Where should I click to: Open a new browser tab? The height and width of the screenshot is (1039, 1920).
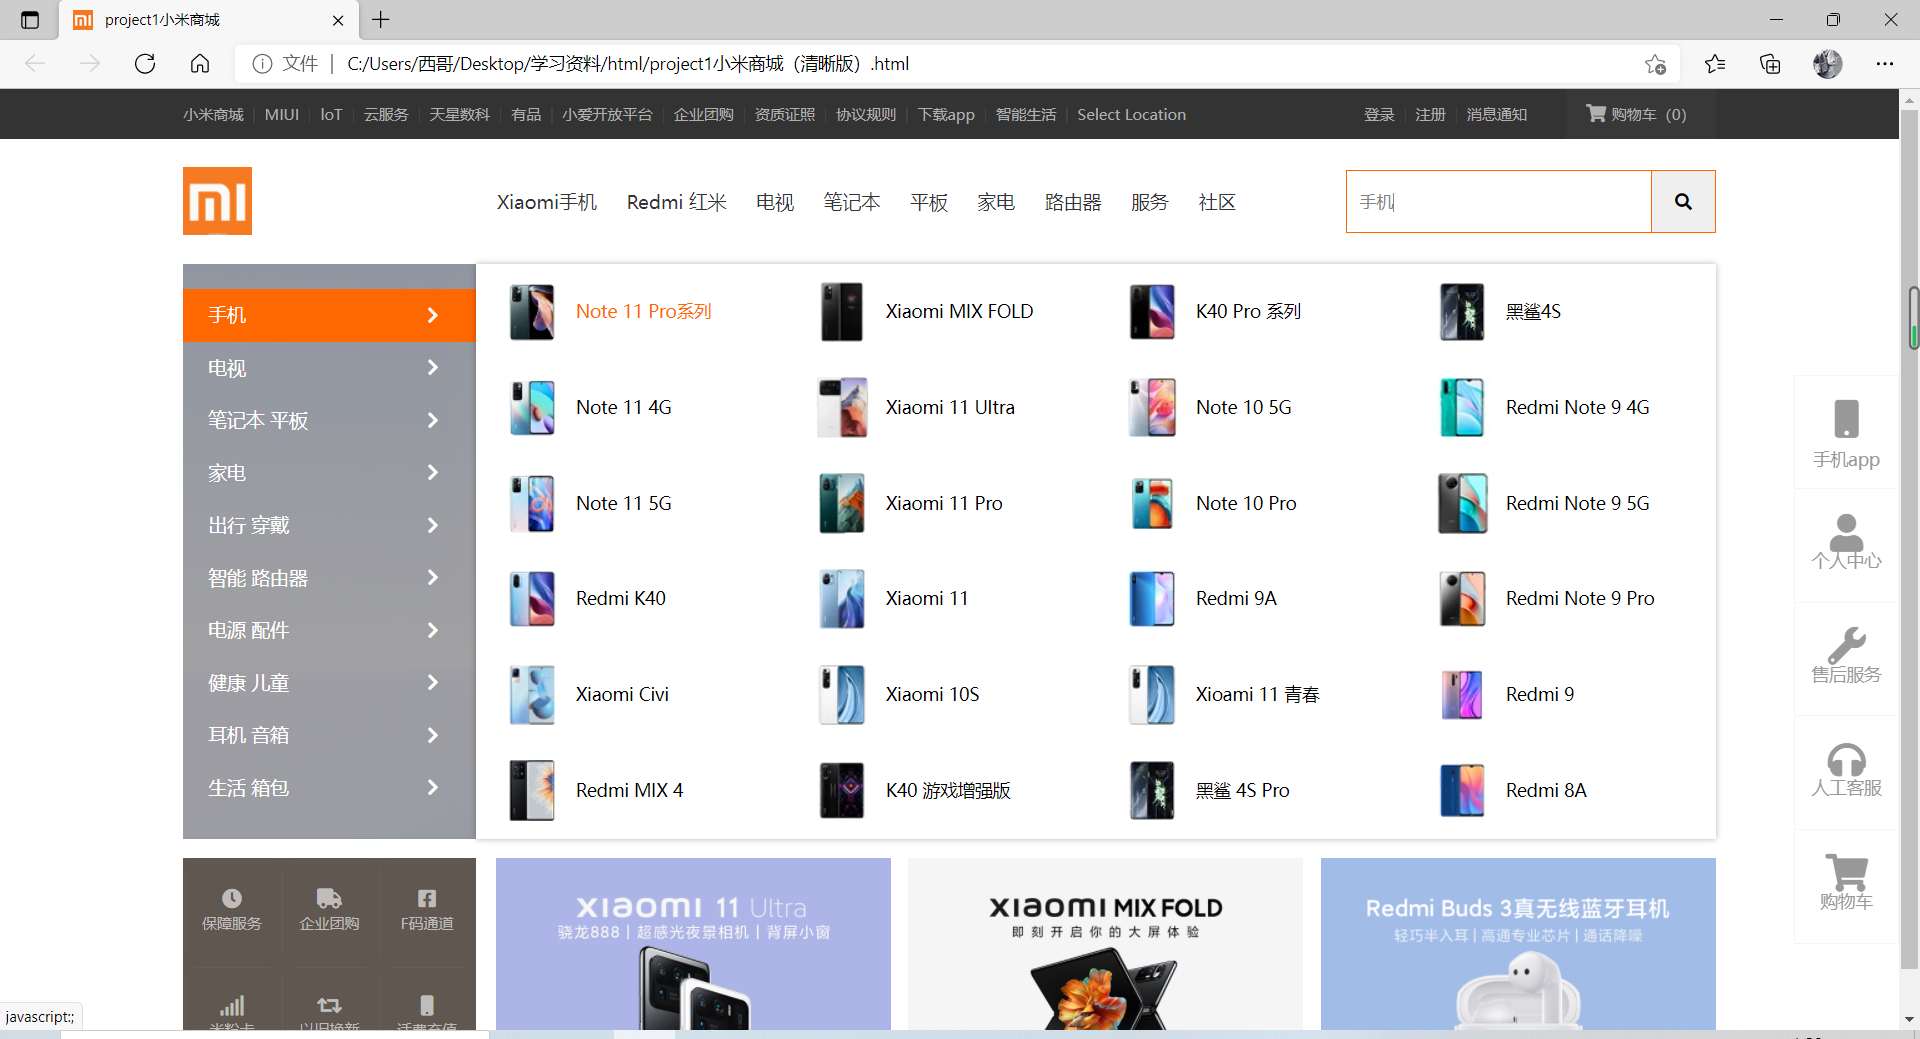[381, 19]
